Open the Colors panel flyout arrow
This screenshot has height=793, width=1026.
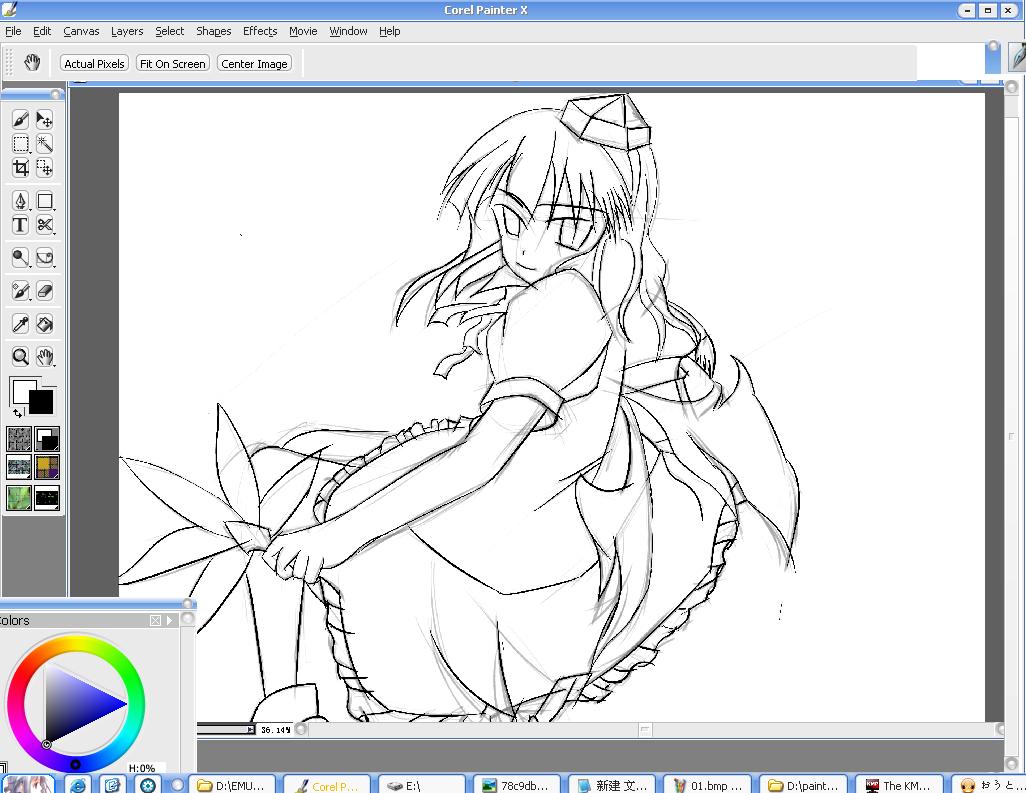click(x=169, y=620)
